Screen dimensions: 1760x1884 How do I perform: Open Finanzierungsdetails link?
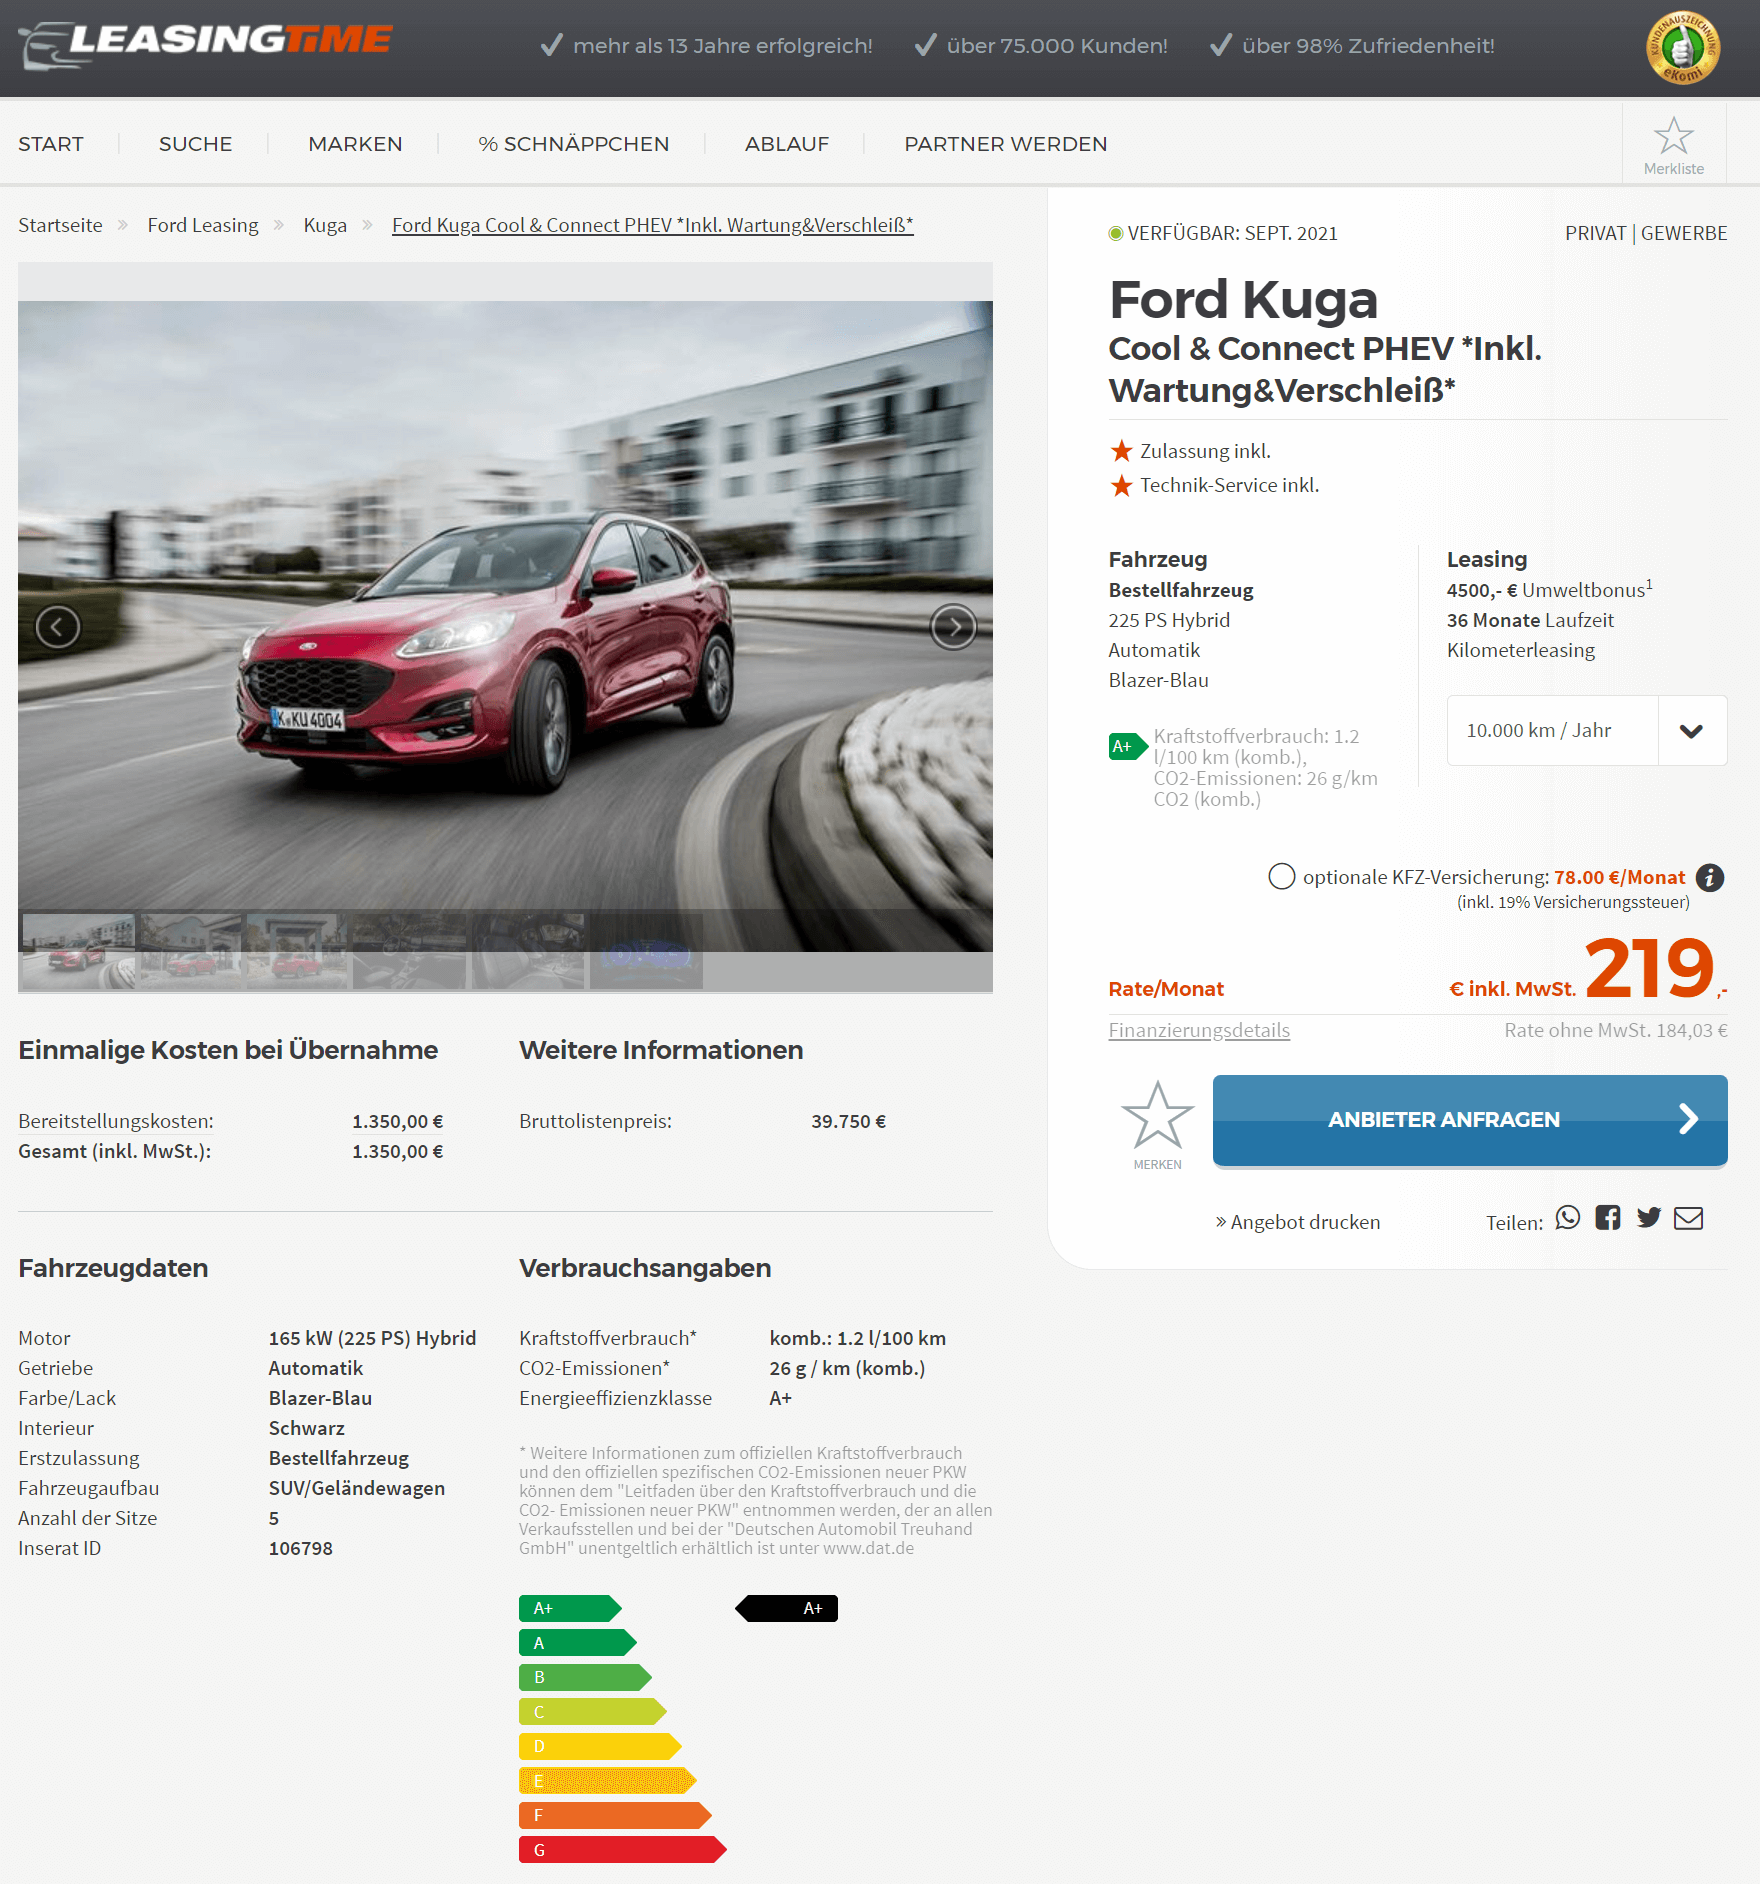1199,1030
